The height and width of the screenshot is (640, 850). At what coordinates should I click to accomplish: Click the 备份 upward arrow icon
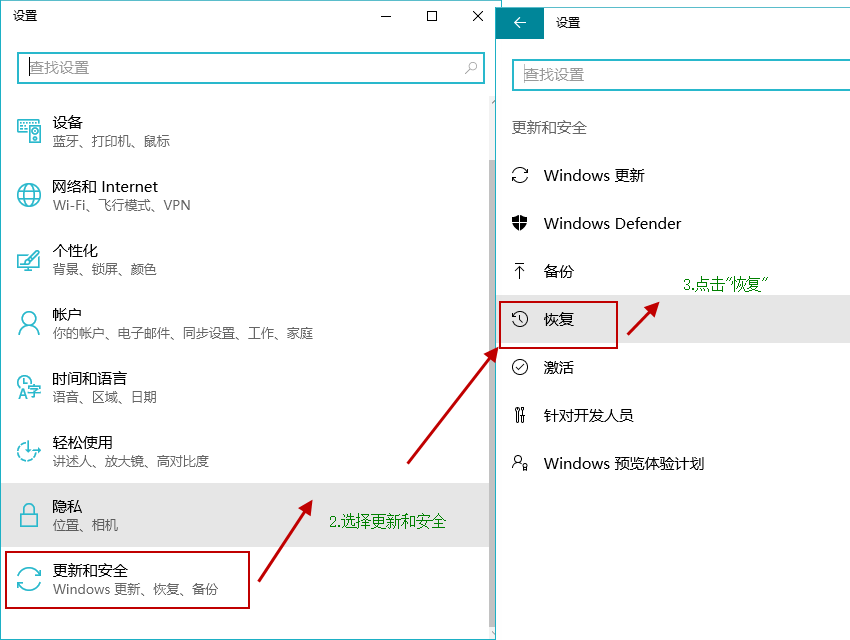pos(520,271)
